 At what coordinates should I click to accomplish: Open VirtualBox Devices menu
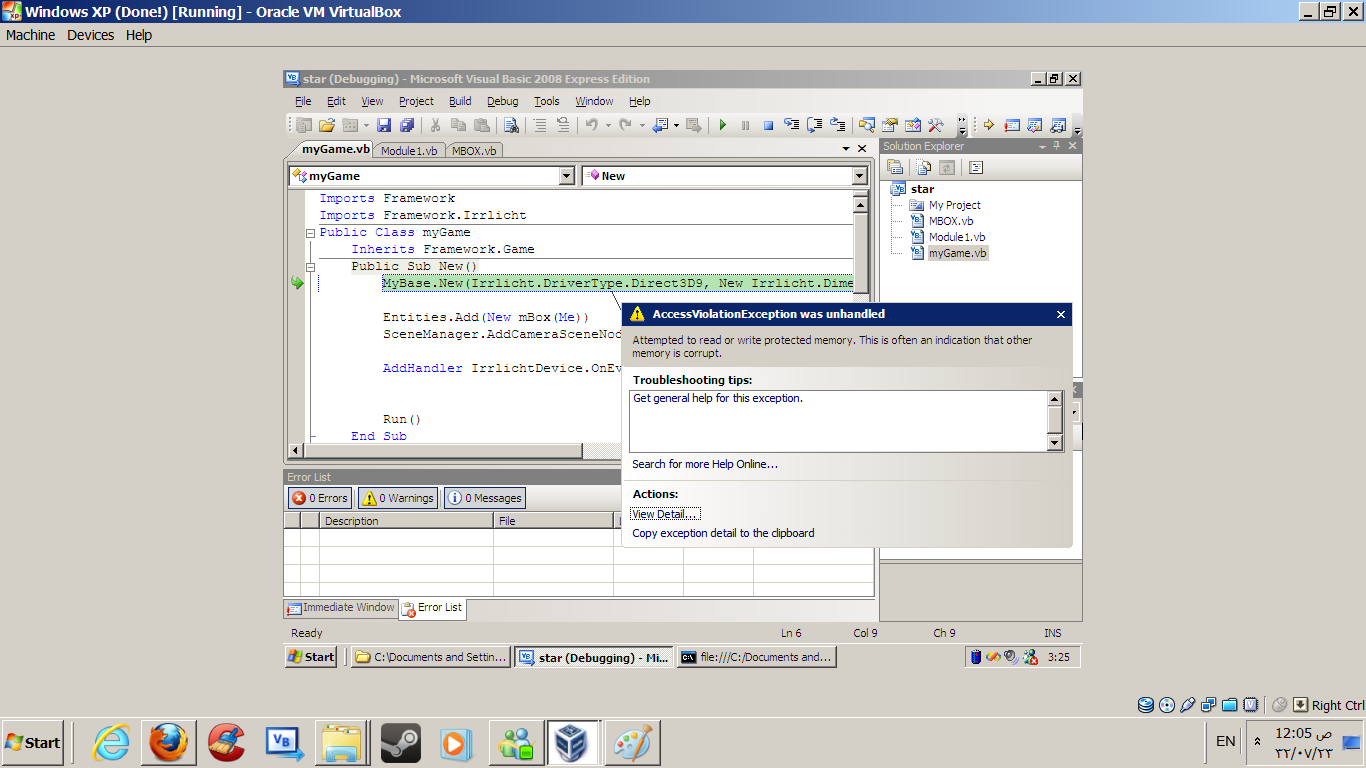[x=91, y=35]
